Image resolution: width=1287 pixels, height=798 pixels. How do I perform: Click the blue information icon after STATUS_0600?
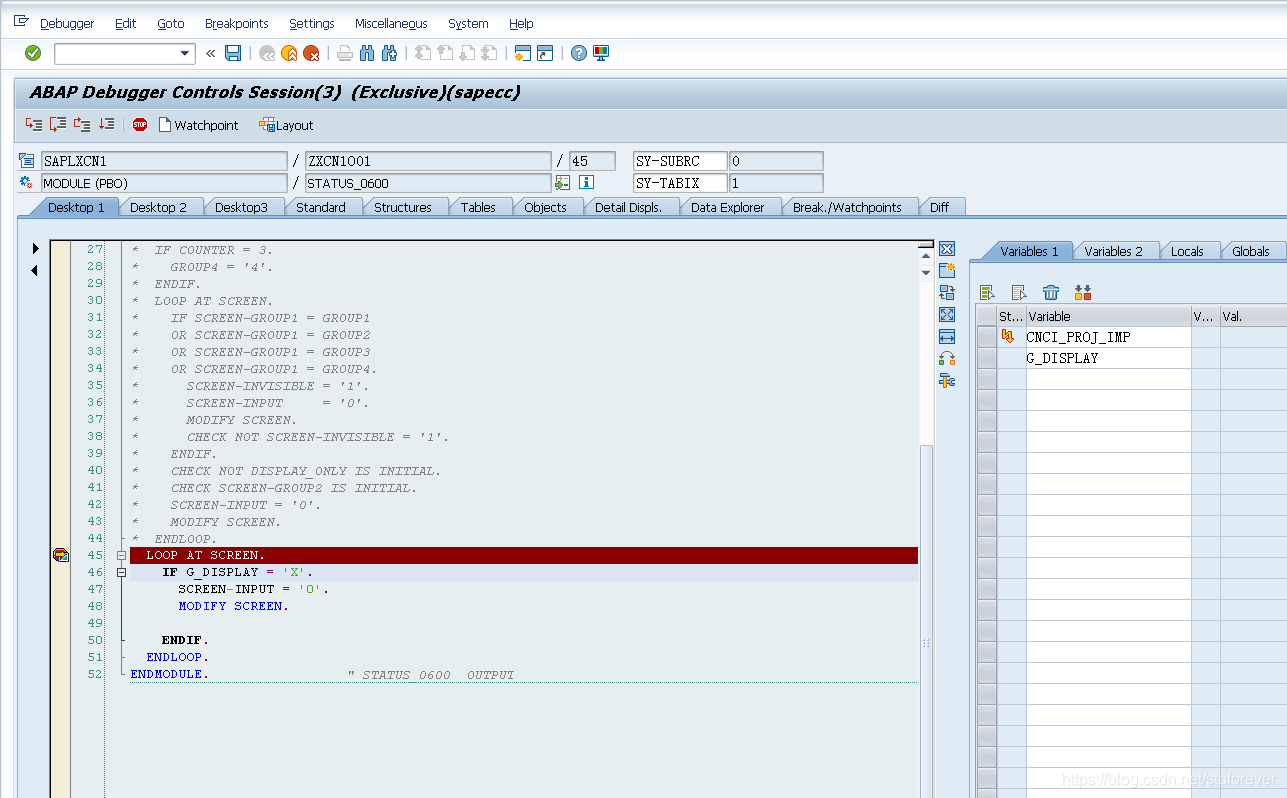pos(586,183)
